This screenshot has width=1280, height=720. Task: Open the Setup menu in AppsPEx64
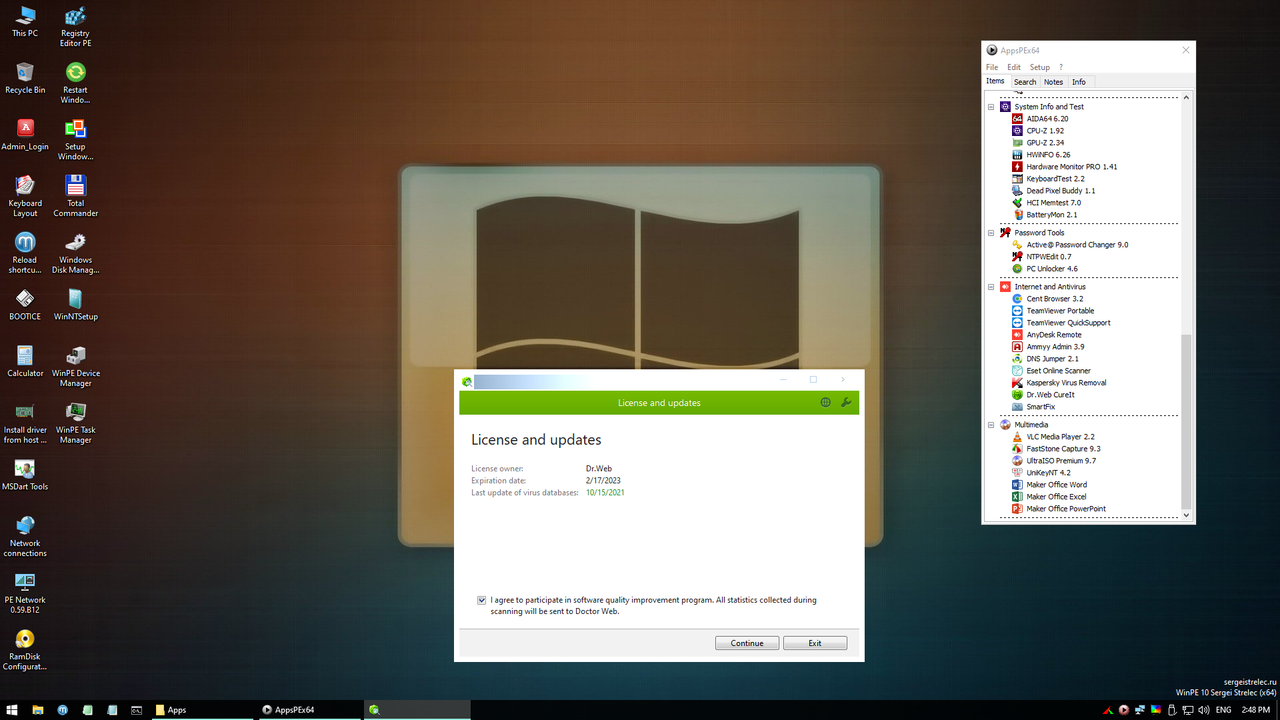pos(1040,67)
